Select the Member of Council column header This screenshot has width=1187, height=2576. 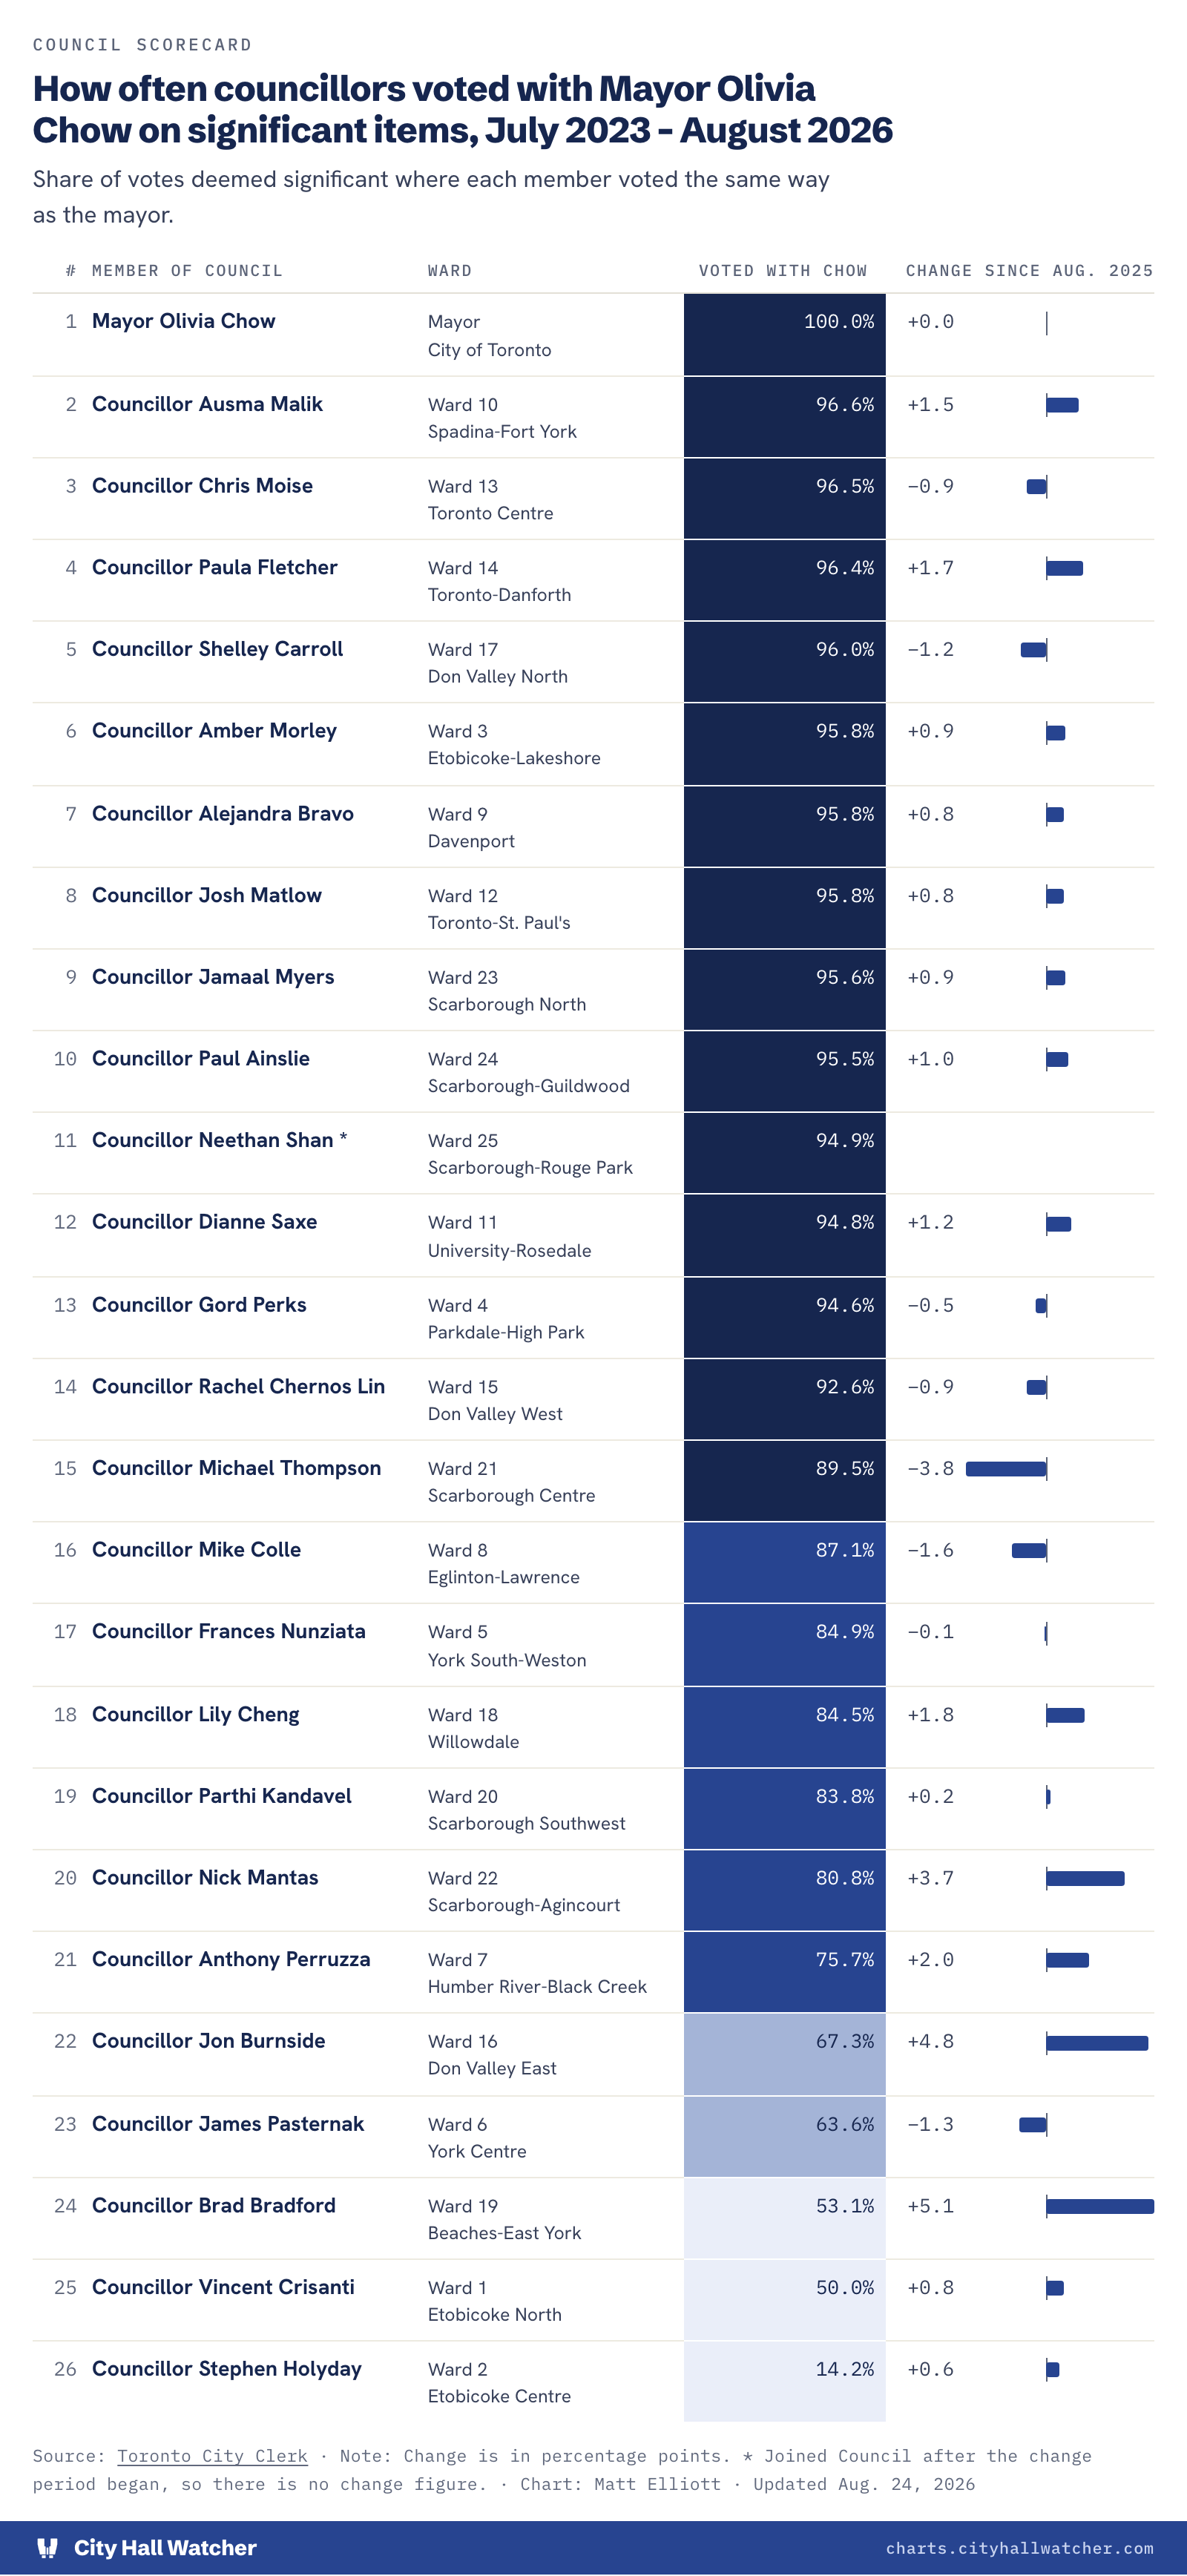[187, 271]
